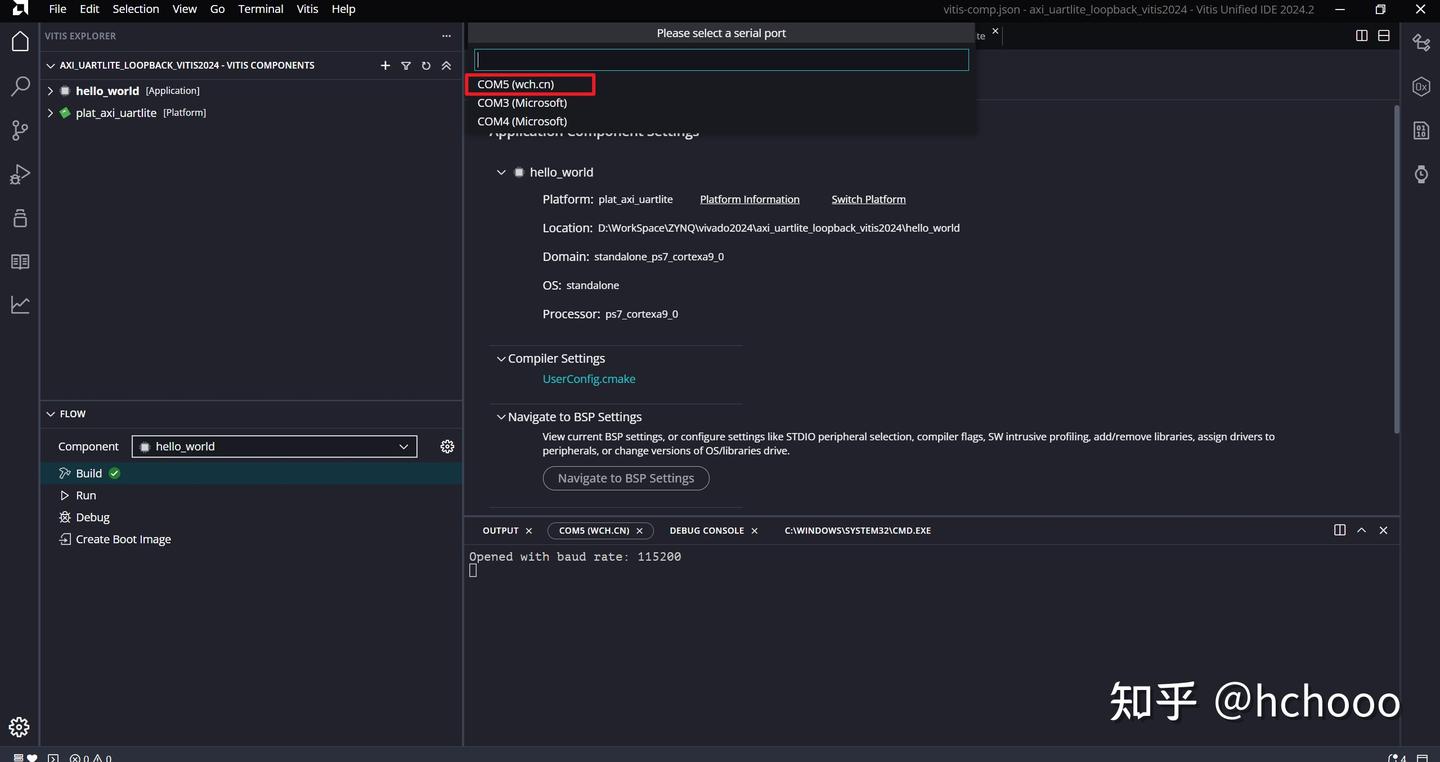This screenshot has height=762, width=1440.
Task: Open the Help menu
Action: click(x=343, y=9)
